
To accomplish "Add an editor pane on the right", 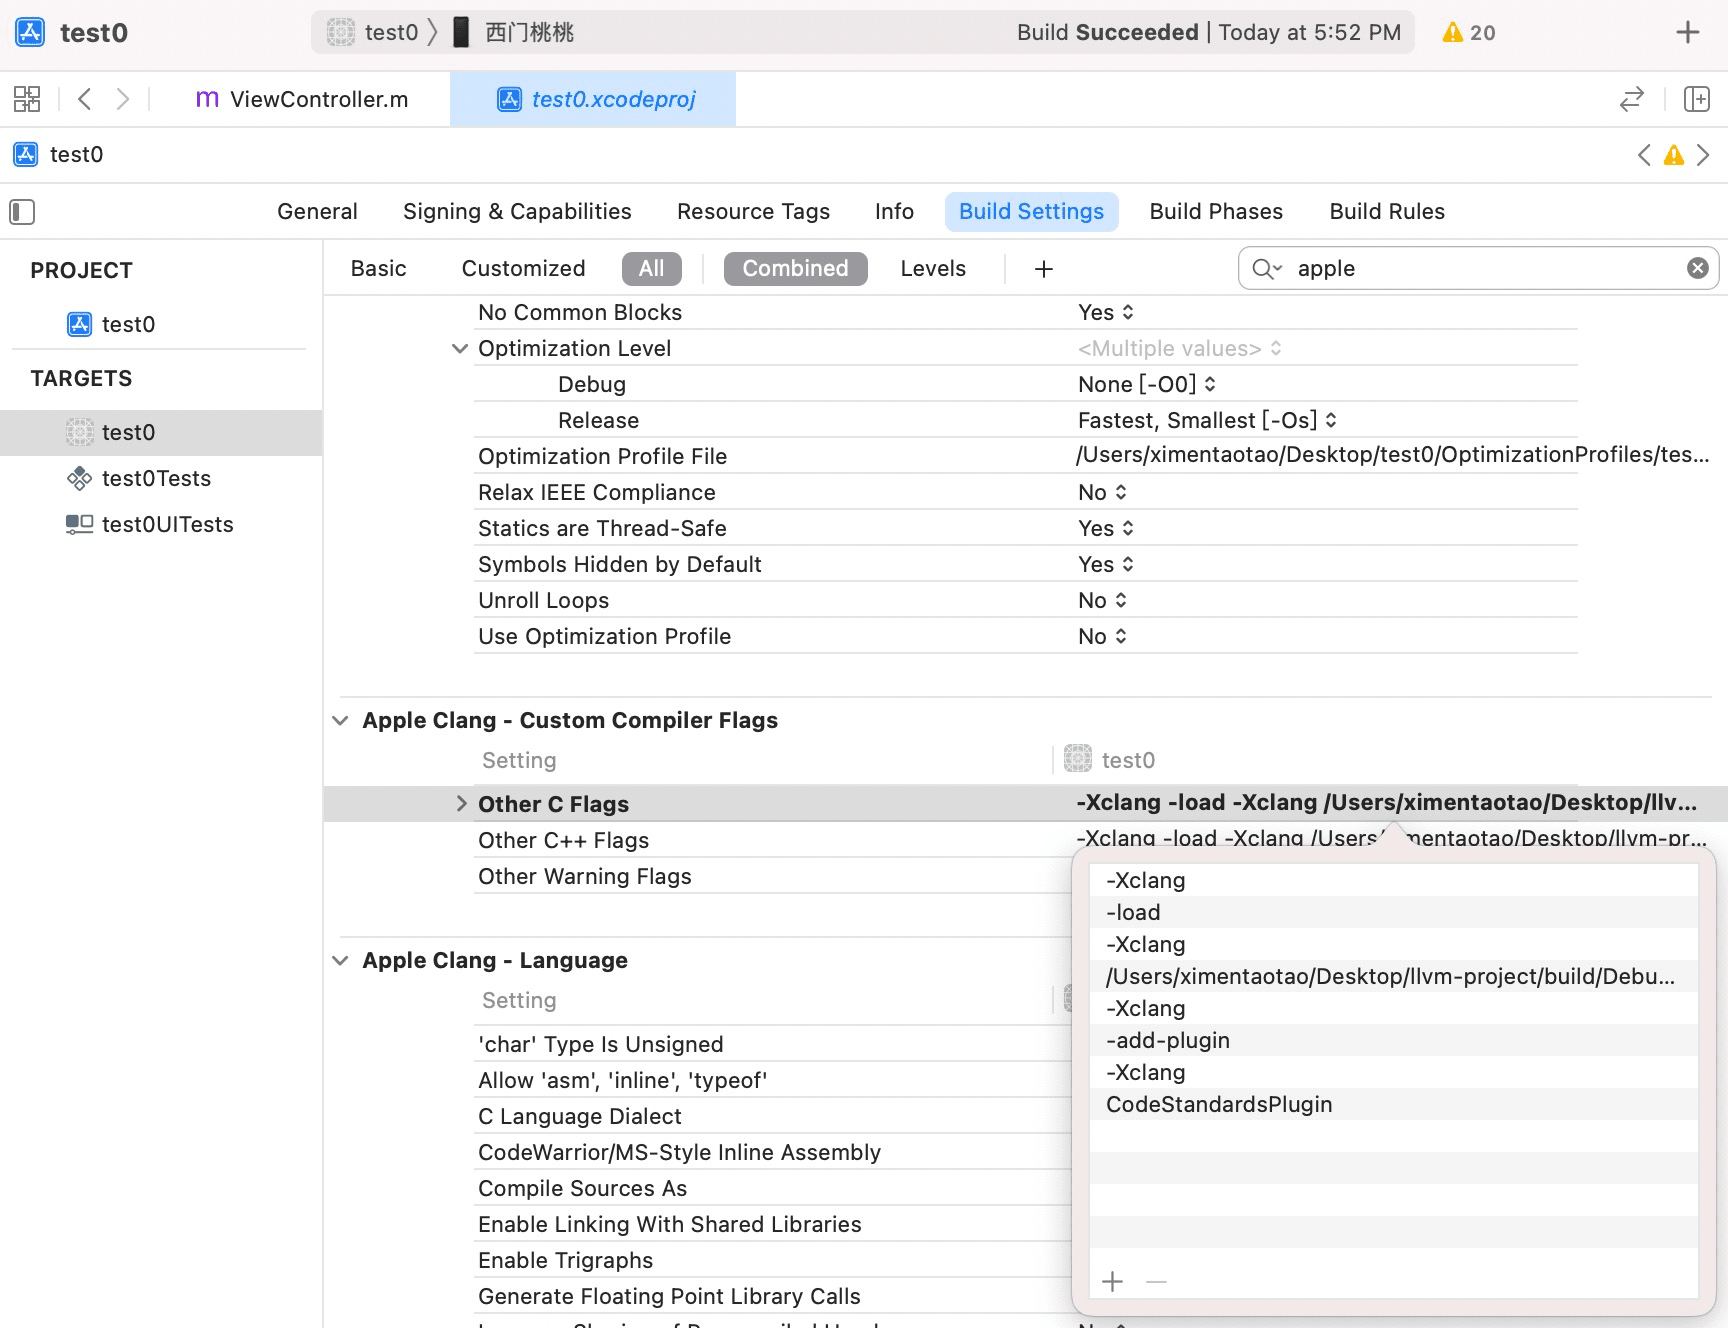I will point(1697,99).
